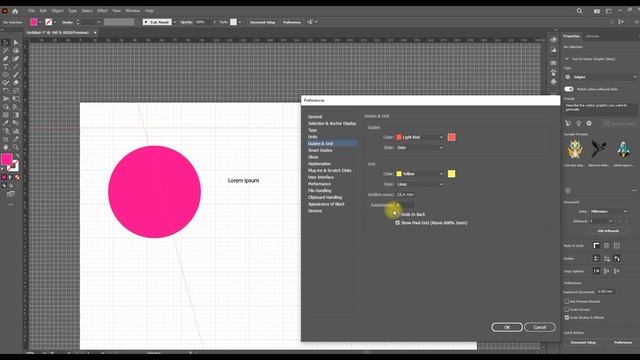Select the Ellipse shape tool

[6, 75]
